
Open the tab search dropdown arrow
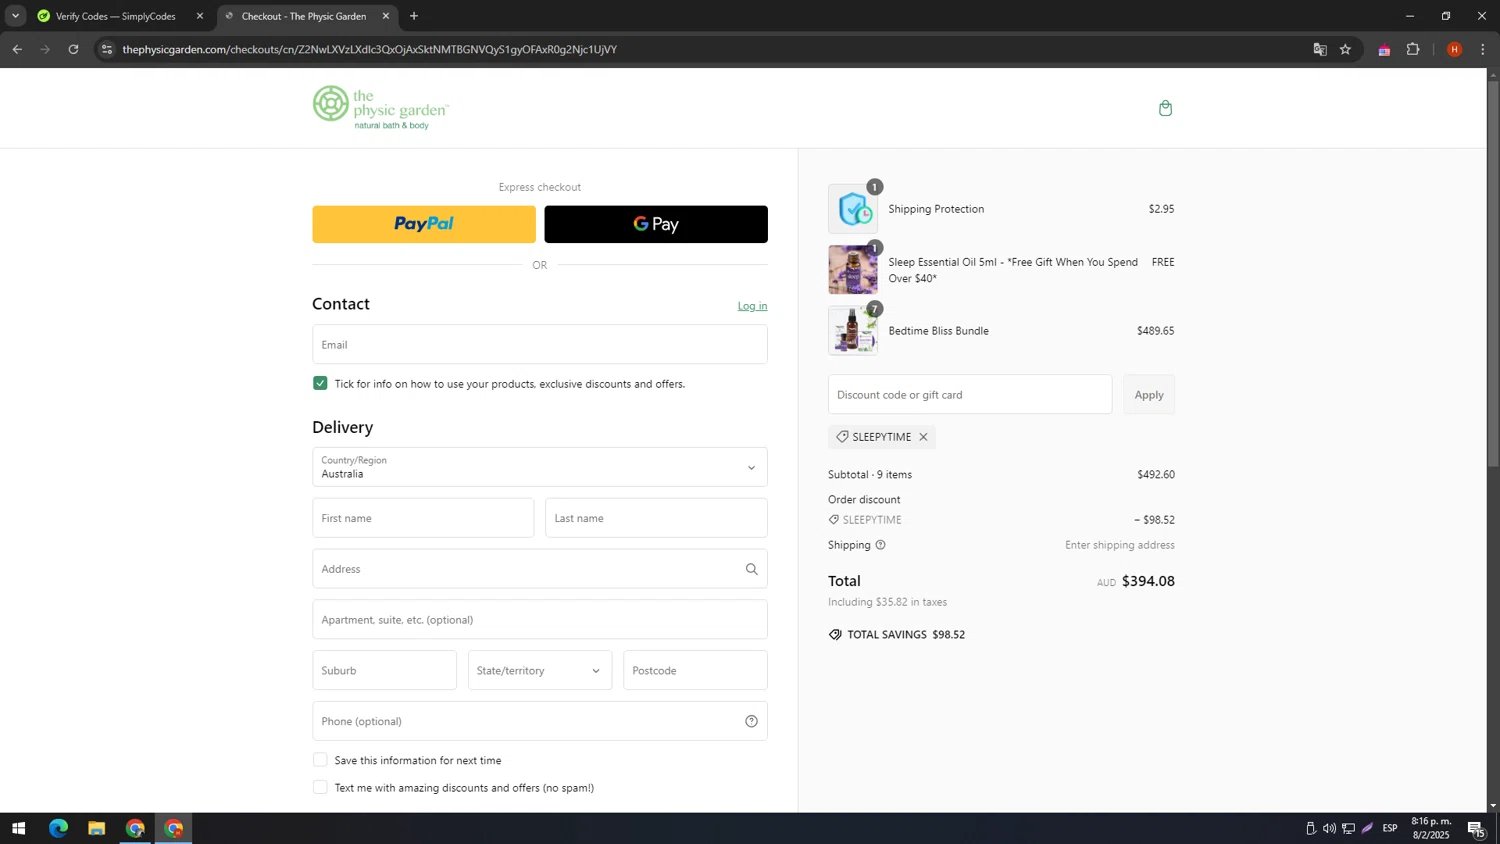[x=15, y=16]
